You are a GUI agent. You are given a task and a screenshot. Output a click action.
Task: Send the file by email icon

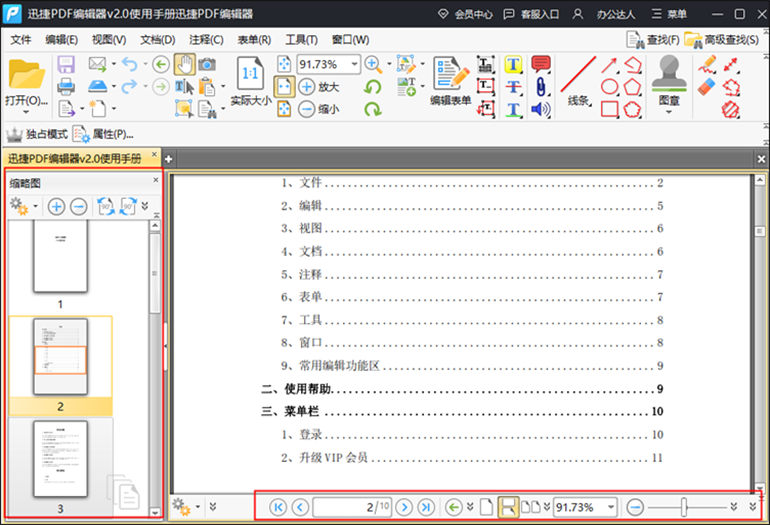point(97,64)
